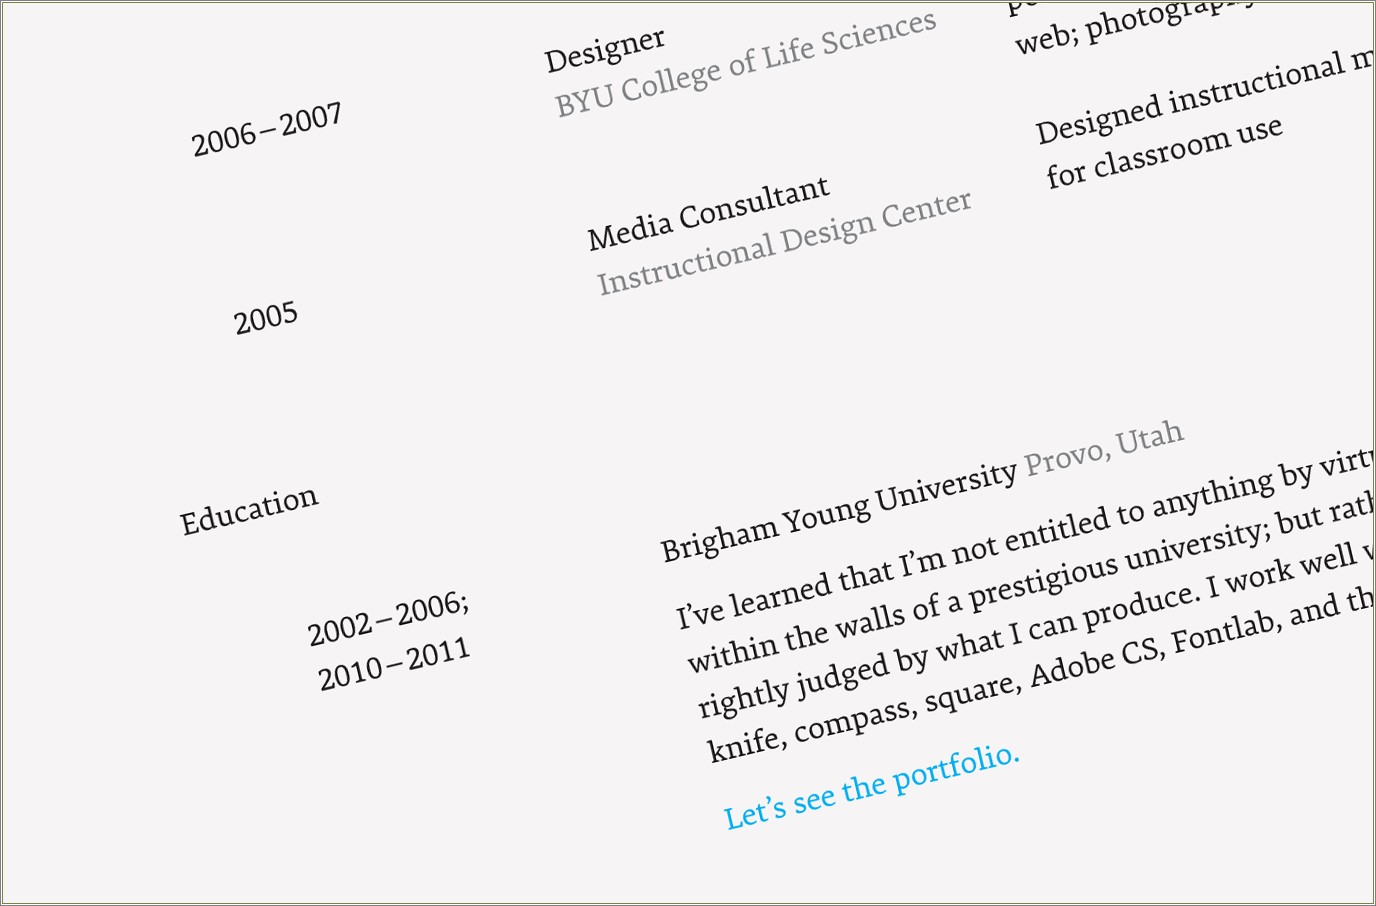The width and height of the screenshot is (1376, 906).
Task: Select the gray "Provo, Utah" location
Action: click(x=1104, y=449)
